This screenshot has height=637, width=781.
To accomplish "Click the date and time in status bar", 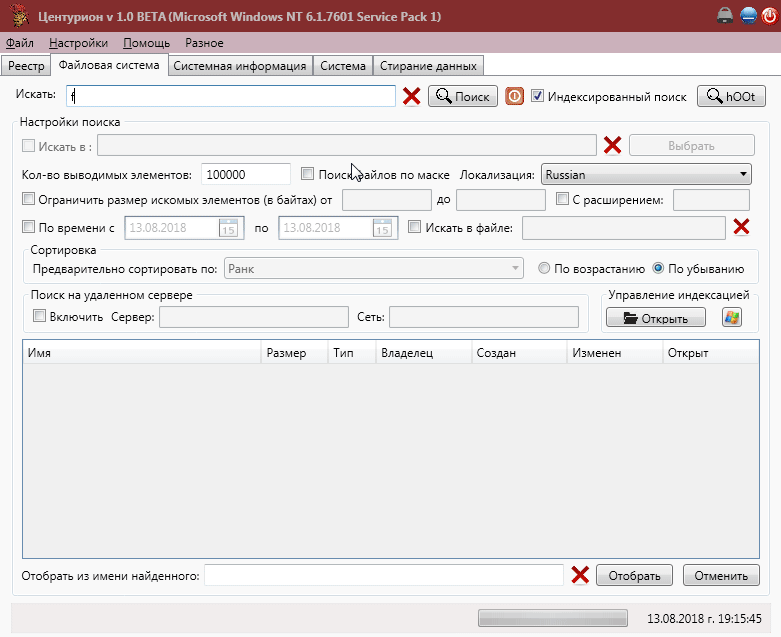I will [x=704, y=619].
